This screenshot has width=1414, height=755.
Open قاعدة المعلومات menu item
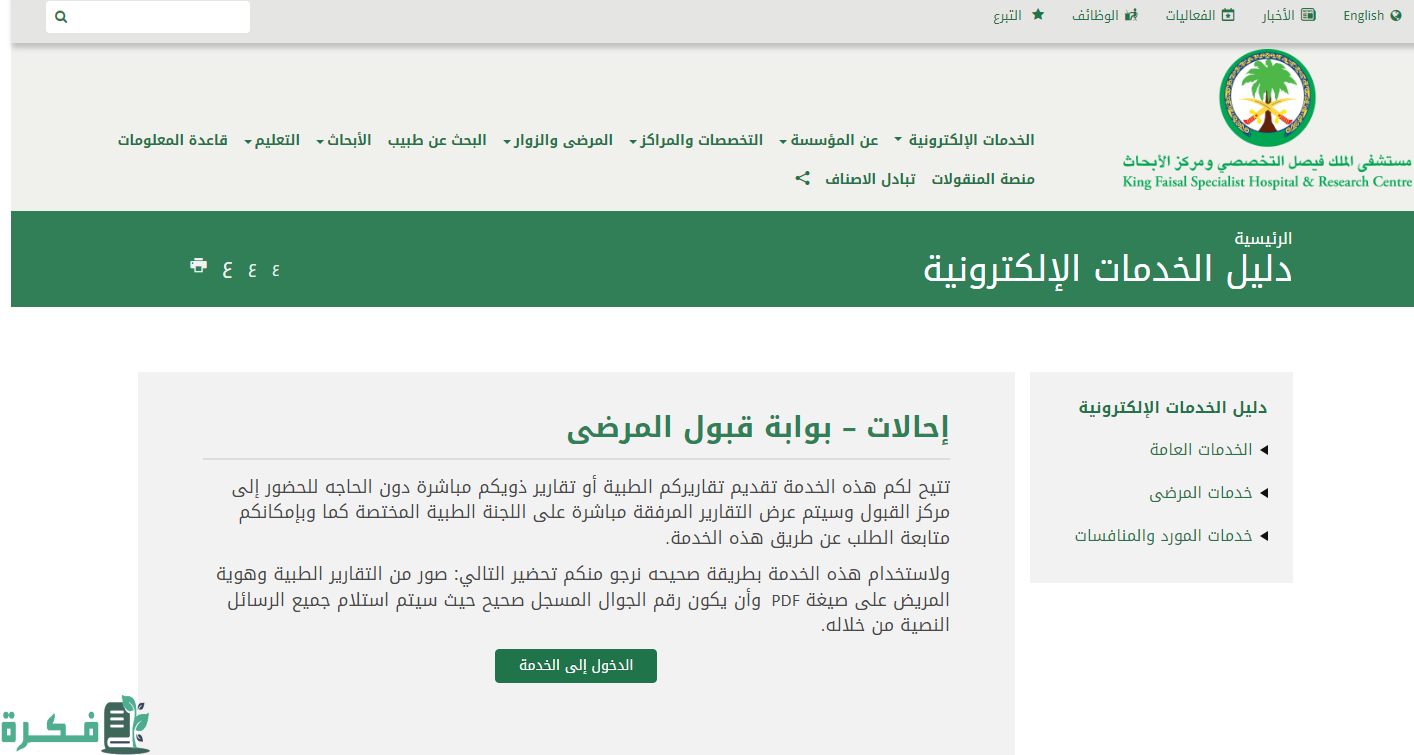tap(173, 140)
